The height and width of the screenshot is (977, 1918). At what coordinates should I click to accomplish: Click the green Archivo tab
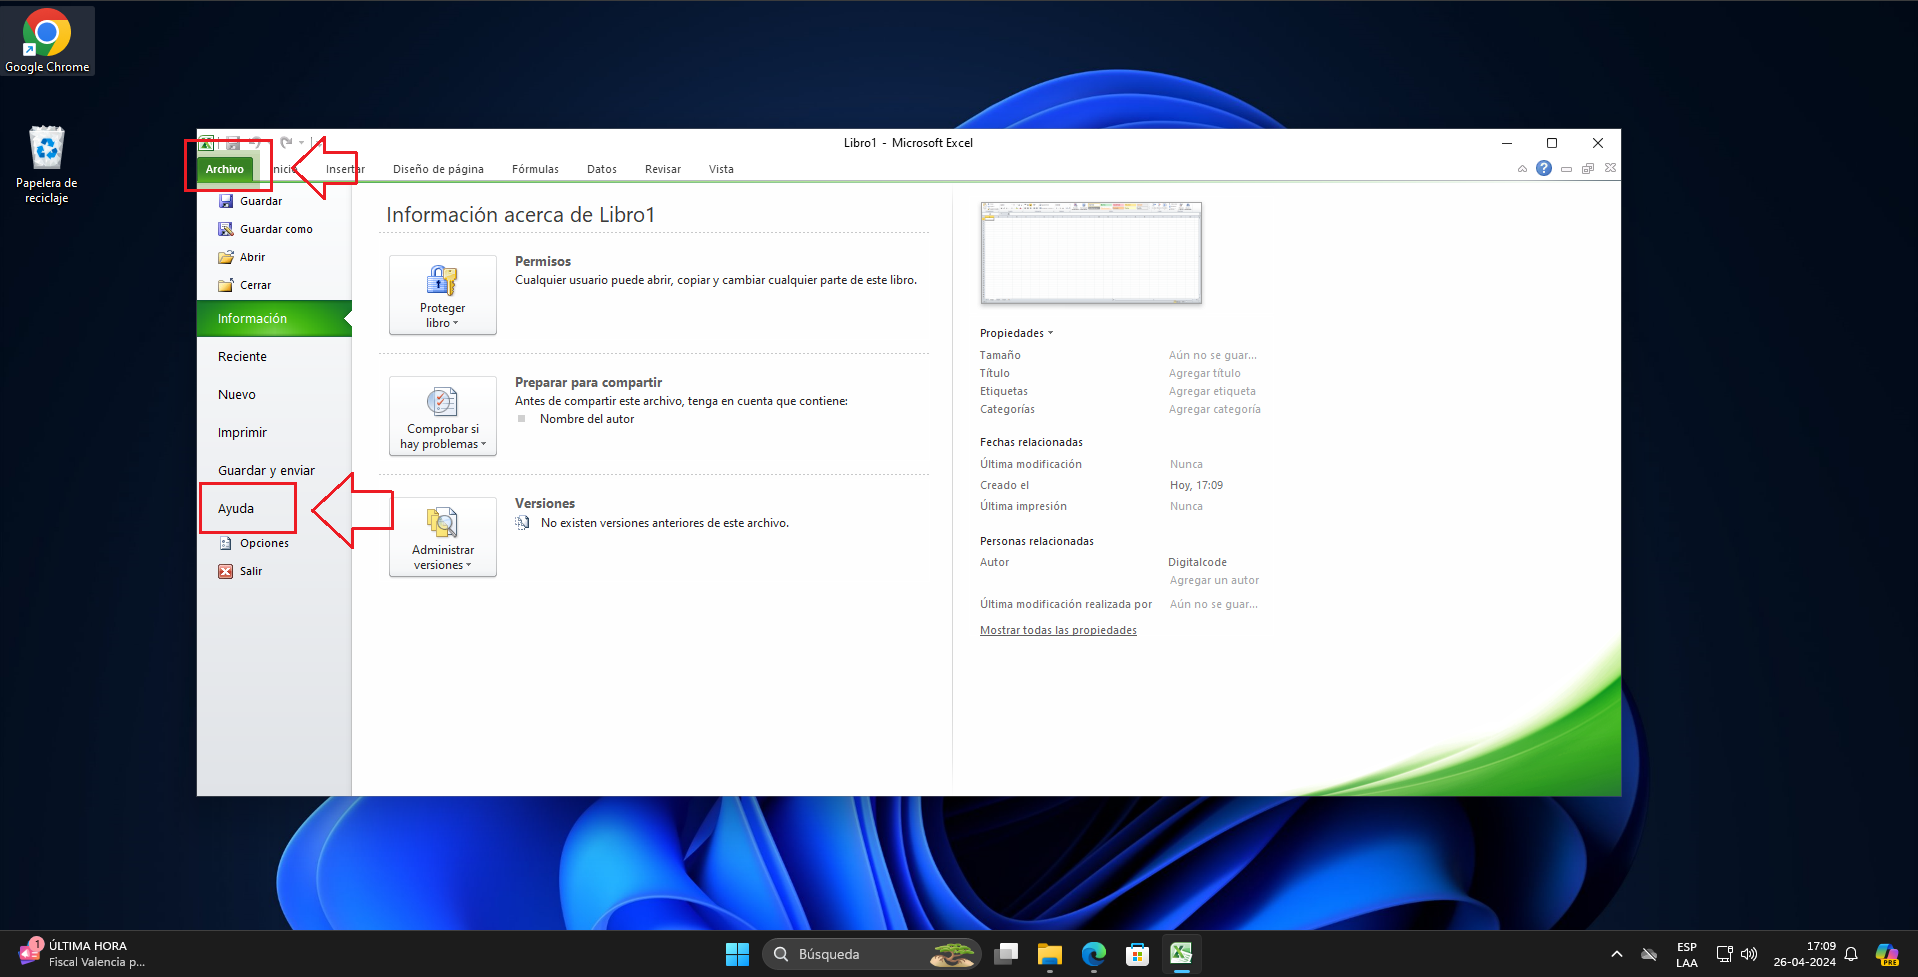point(225,169)
